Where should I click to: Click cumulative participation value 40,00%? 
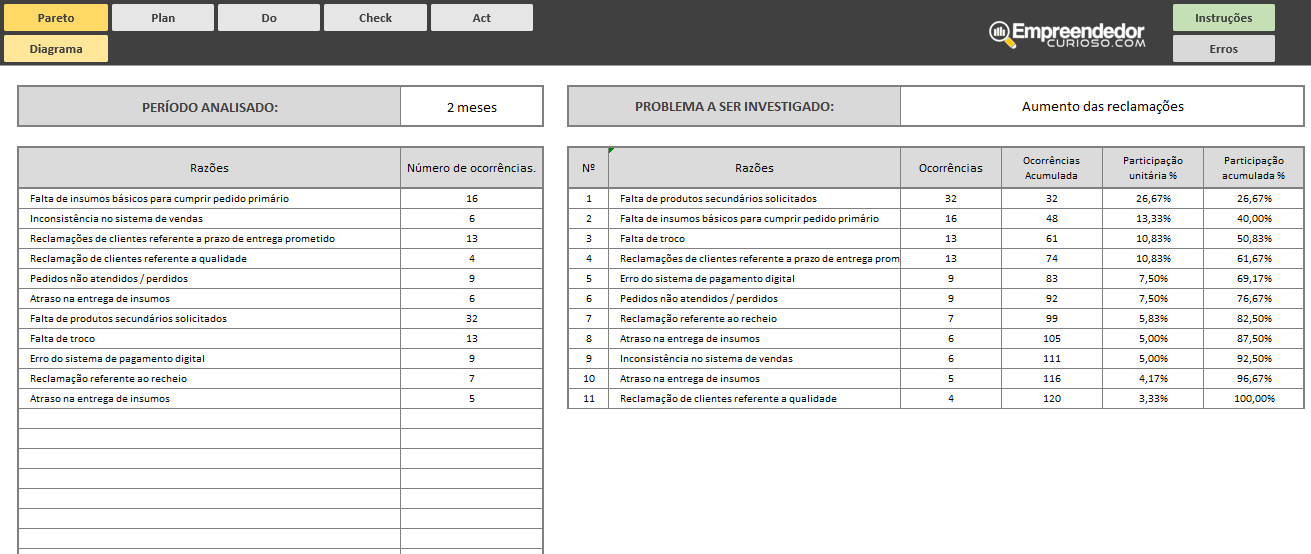point(1254,218)
